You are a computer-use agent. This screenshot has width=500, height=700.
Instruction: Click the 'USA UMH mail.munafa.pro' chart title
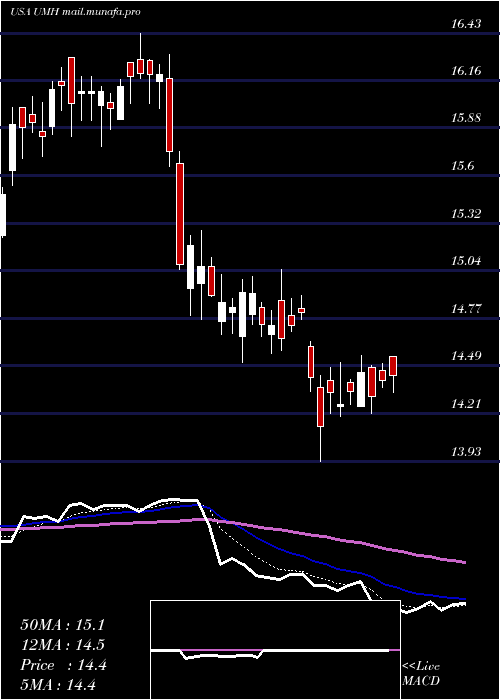(x=75, y=12)
